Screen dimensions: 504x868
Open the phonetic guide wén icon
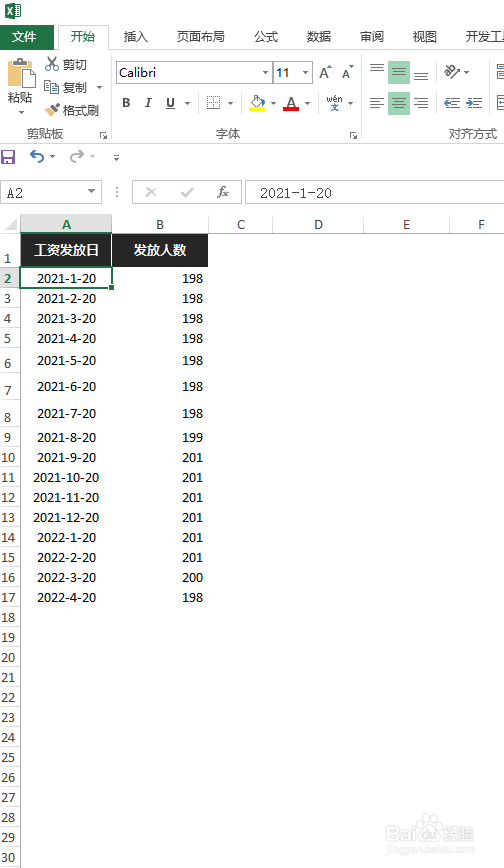(334, 103)
